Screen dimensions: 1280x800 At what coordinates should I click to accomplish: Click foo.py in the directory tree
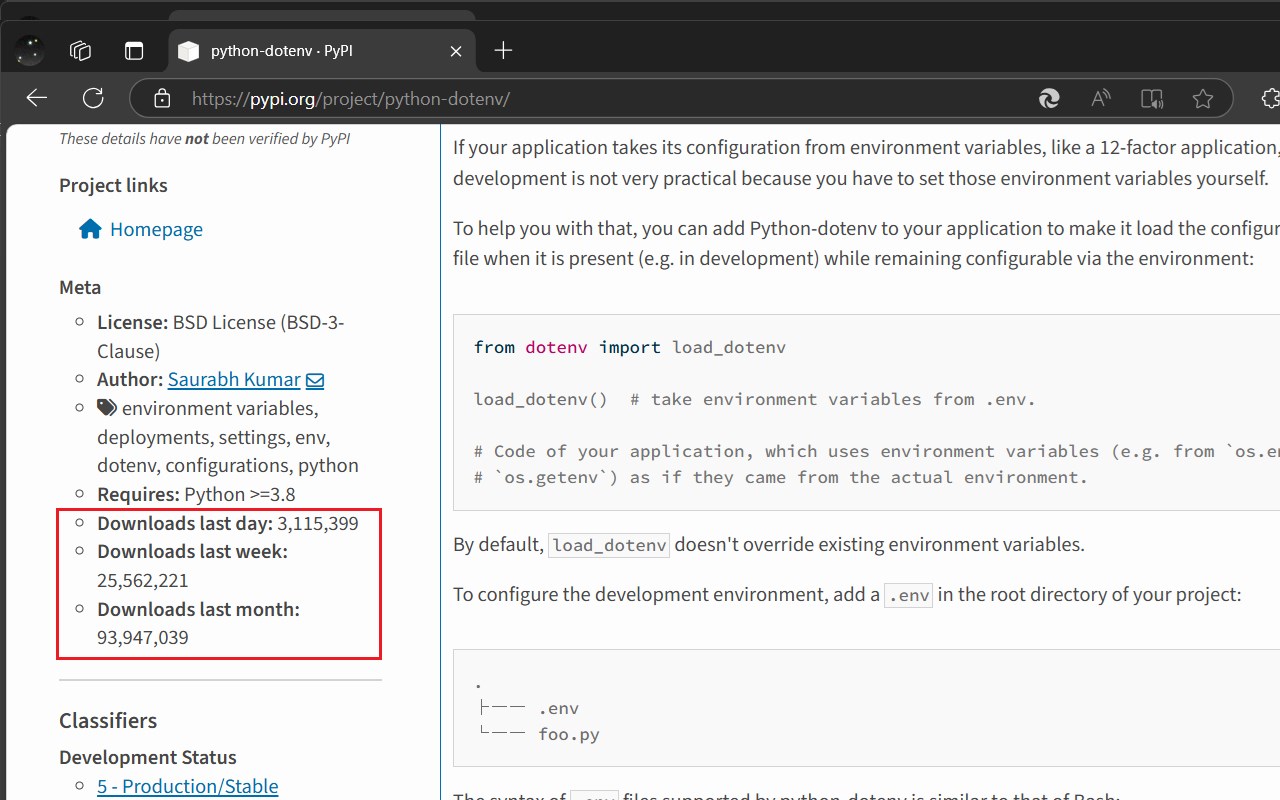569,734
